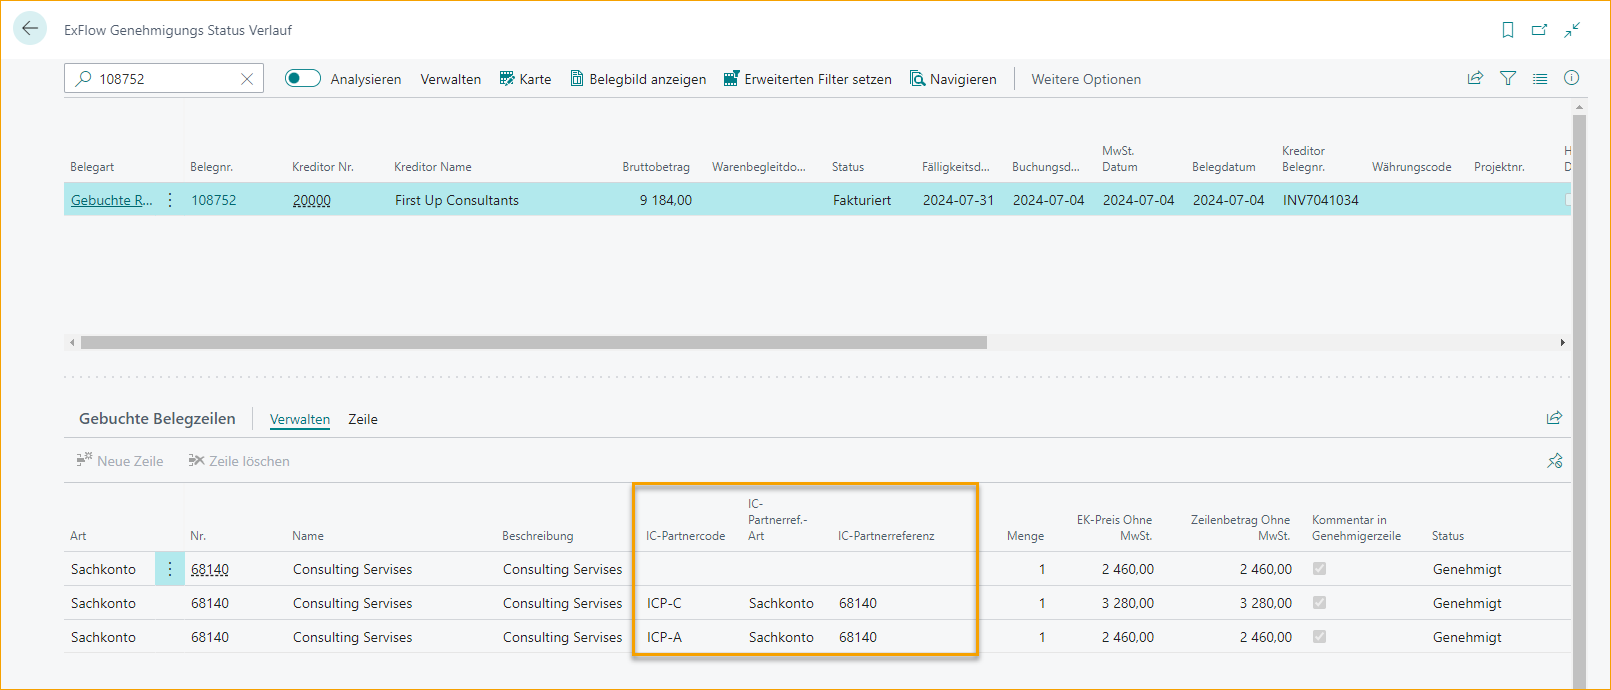Toggle comment checkbox in the ICP-A row
Viewport: 1611px width, 690px height.
point(1319,637)
